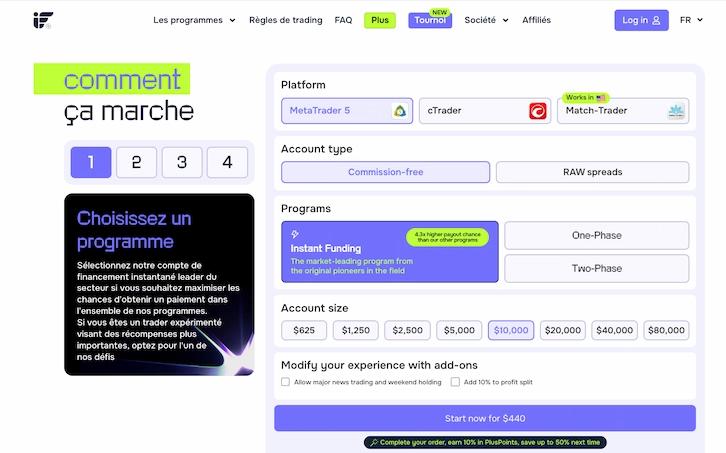Open the FAQ menu item
The image size is (726, 453).
coord(343,20)
